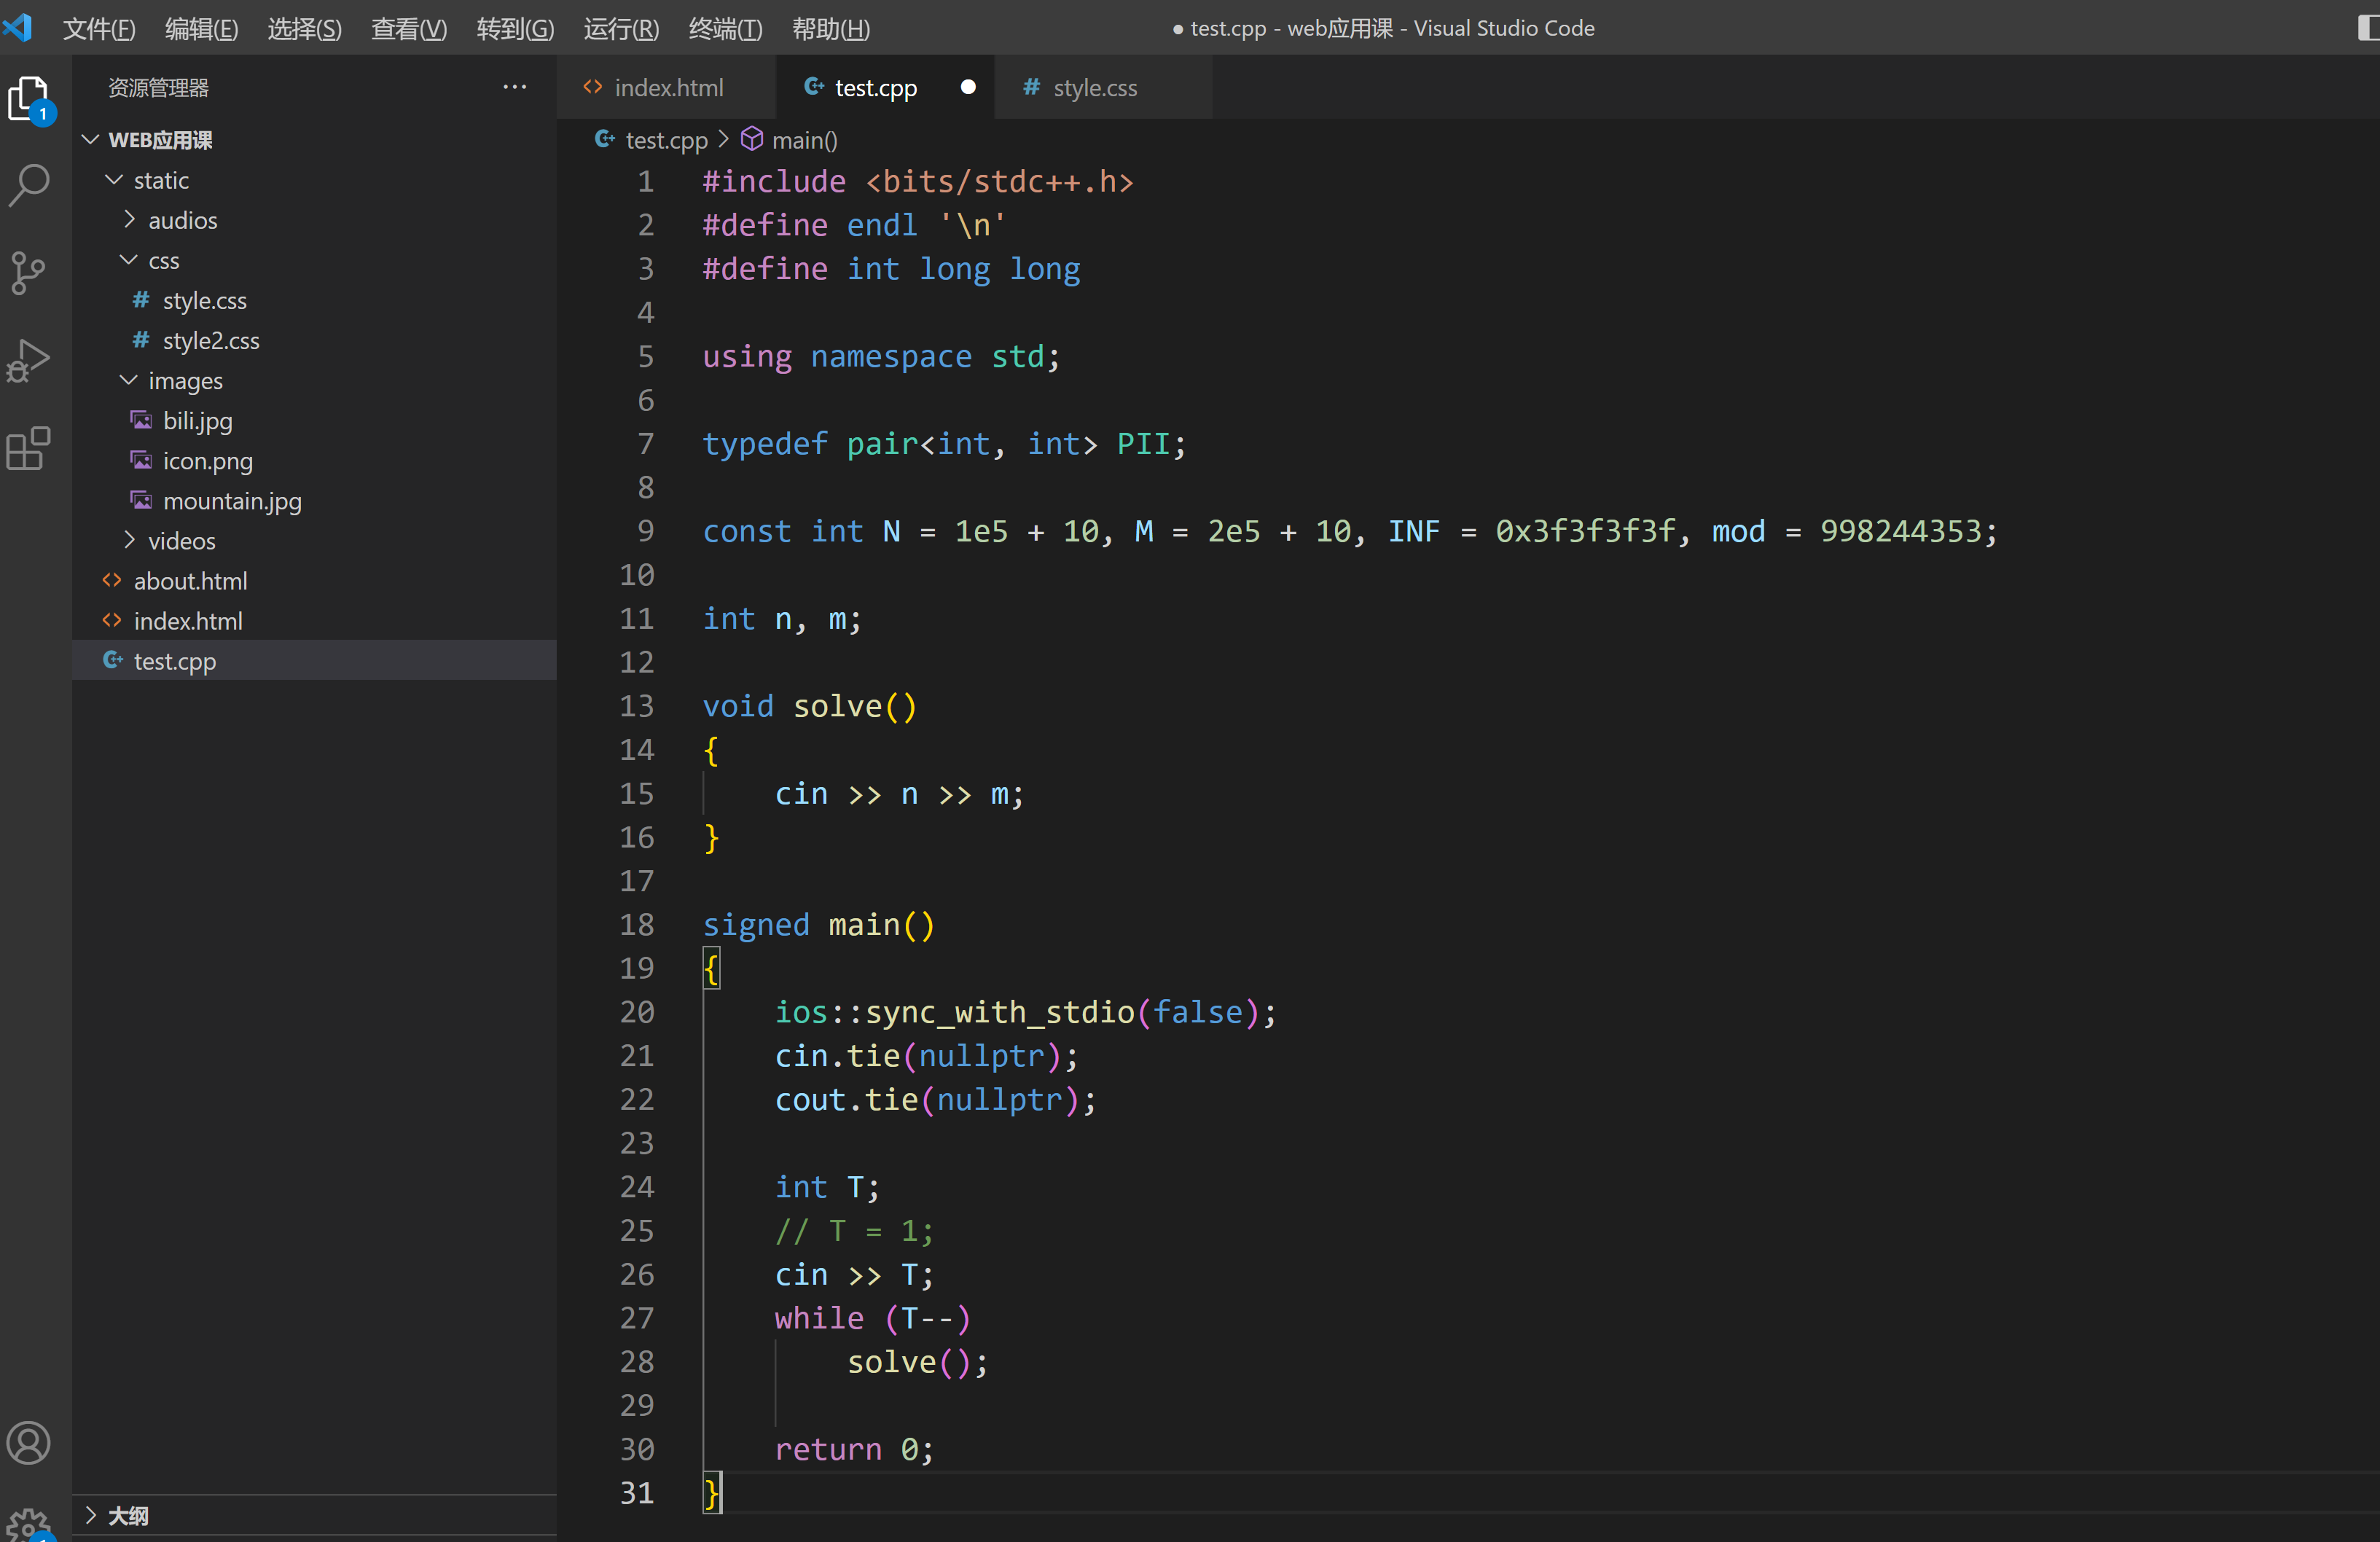This screenshot has width=2380, height=1542.
Task: Open the 编辑(E) menu
Action: pyautogui.click(x=201, y=28)
